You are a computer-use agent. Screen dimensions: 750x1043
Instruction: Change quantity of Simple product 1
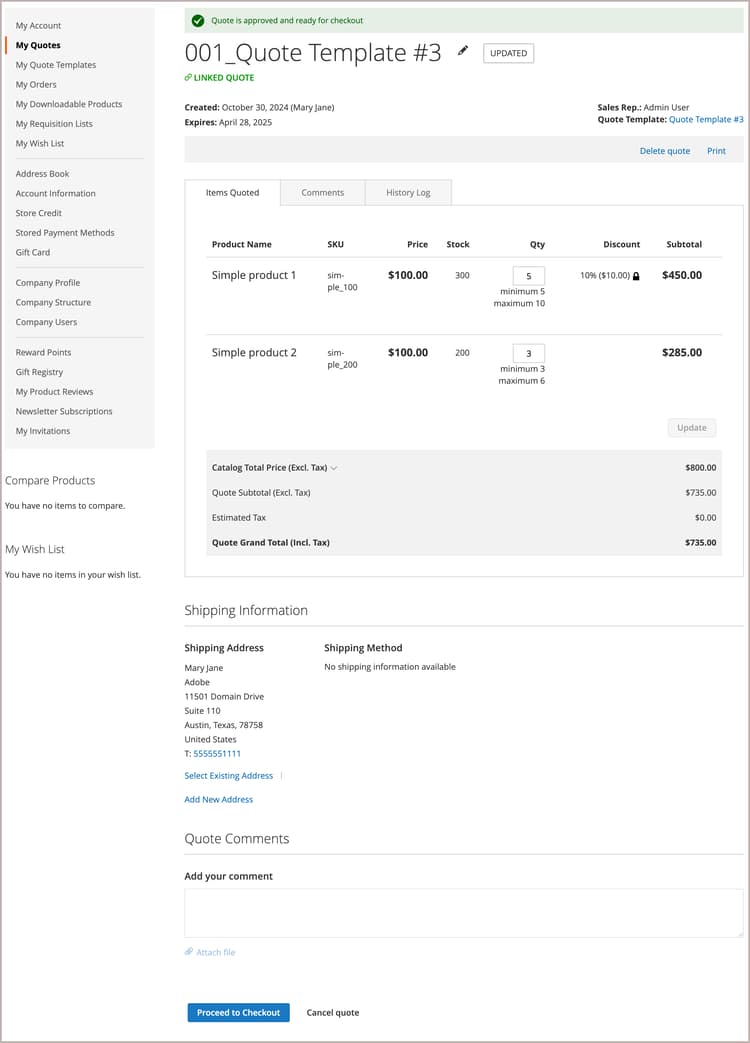point(528,275)
